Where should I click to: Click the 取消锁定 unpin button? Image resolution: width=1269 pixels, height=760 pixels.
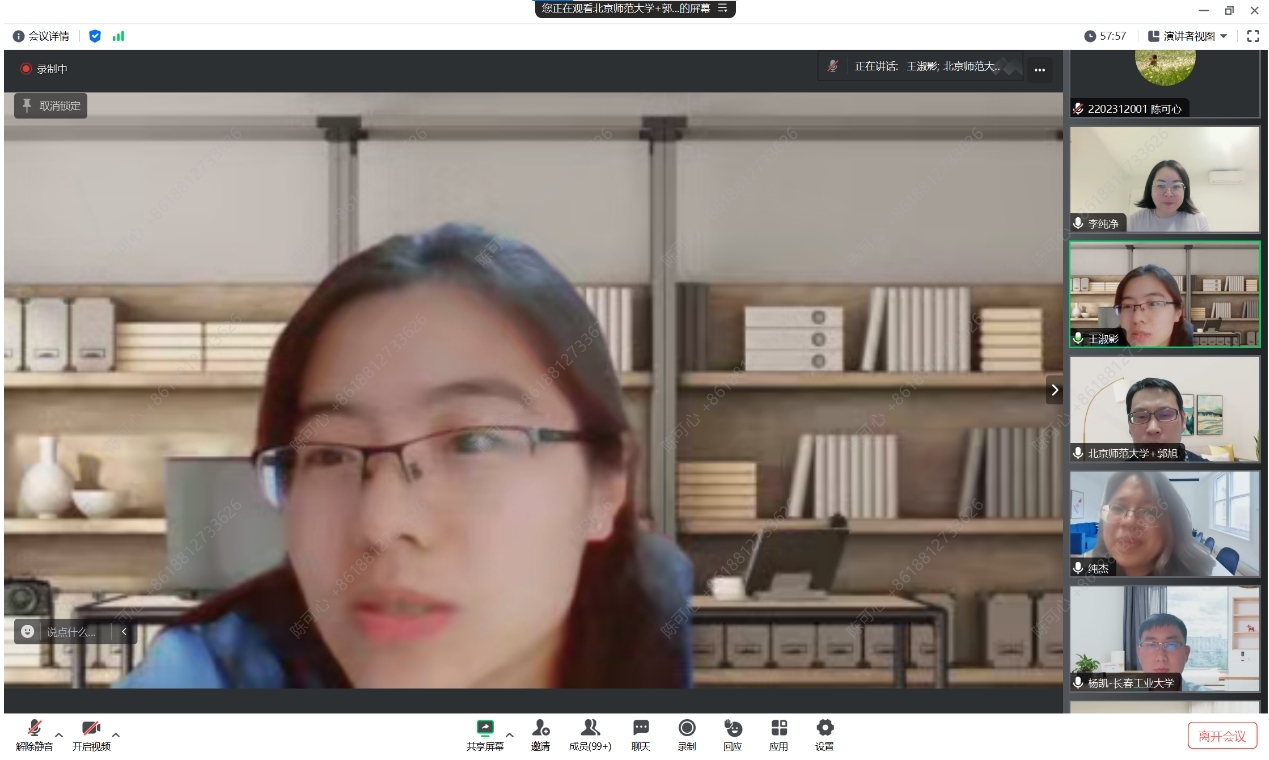(x=51, y=105)
